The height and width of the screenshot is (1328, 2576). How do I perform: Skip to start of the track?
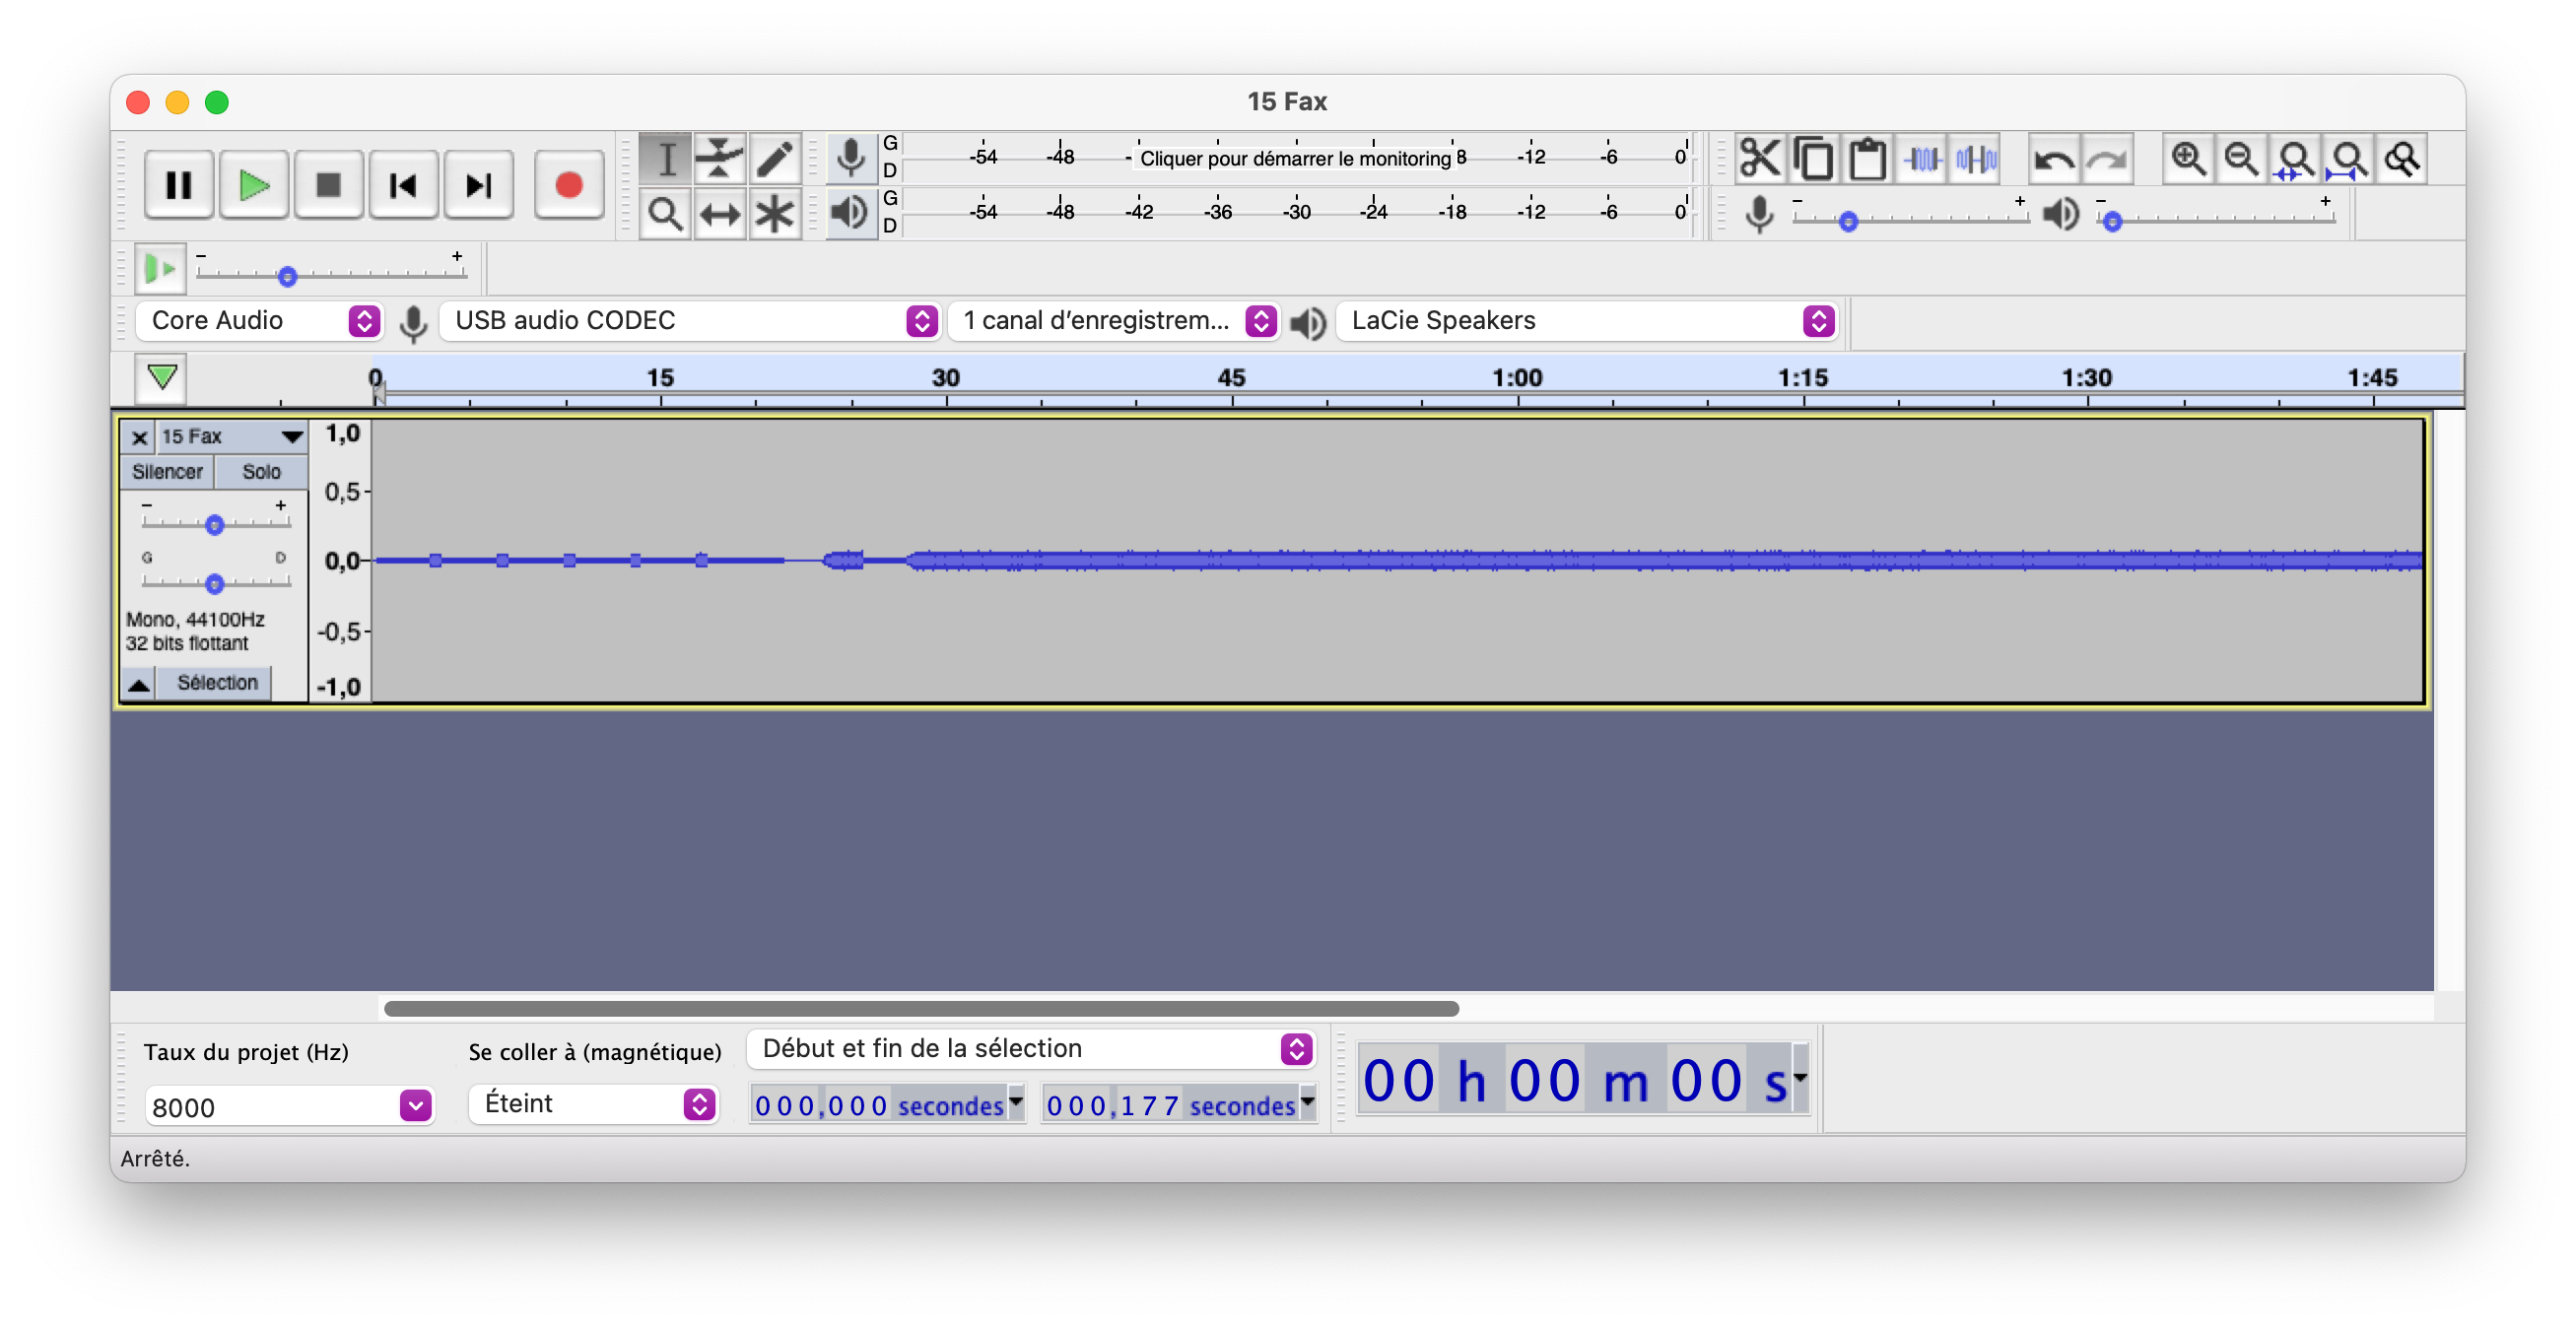[x=403, y=185]
